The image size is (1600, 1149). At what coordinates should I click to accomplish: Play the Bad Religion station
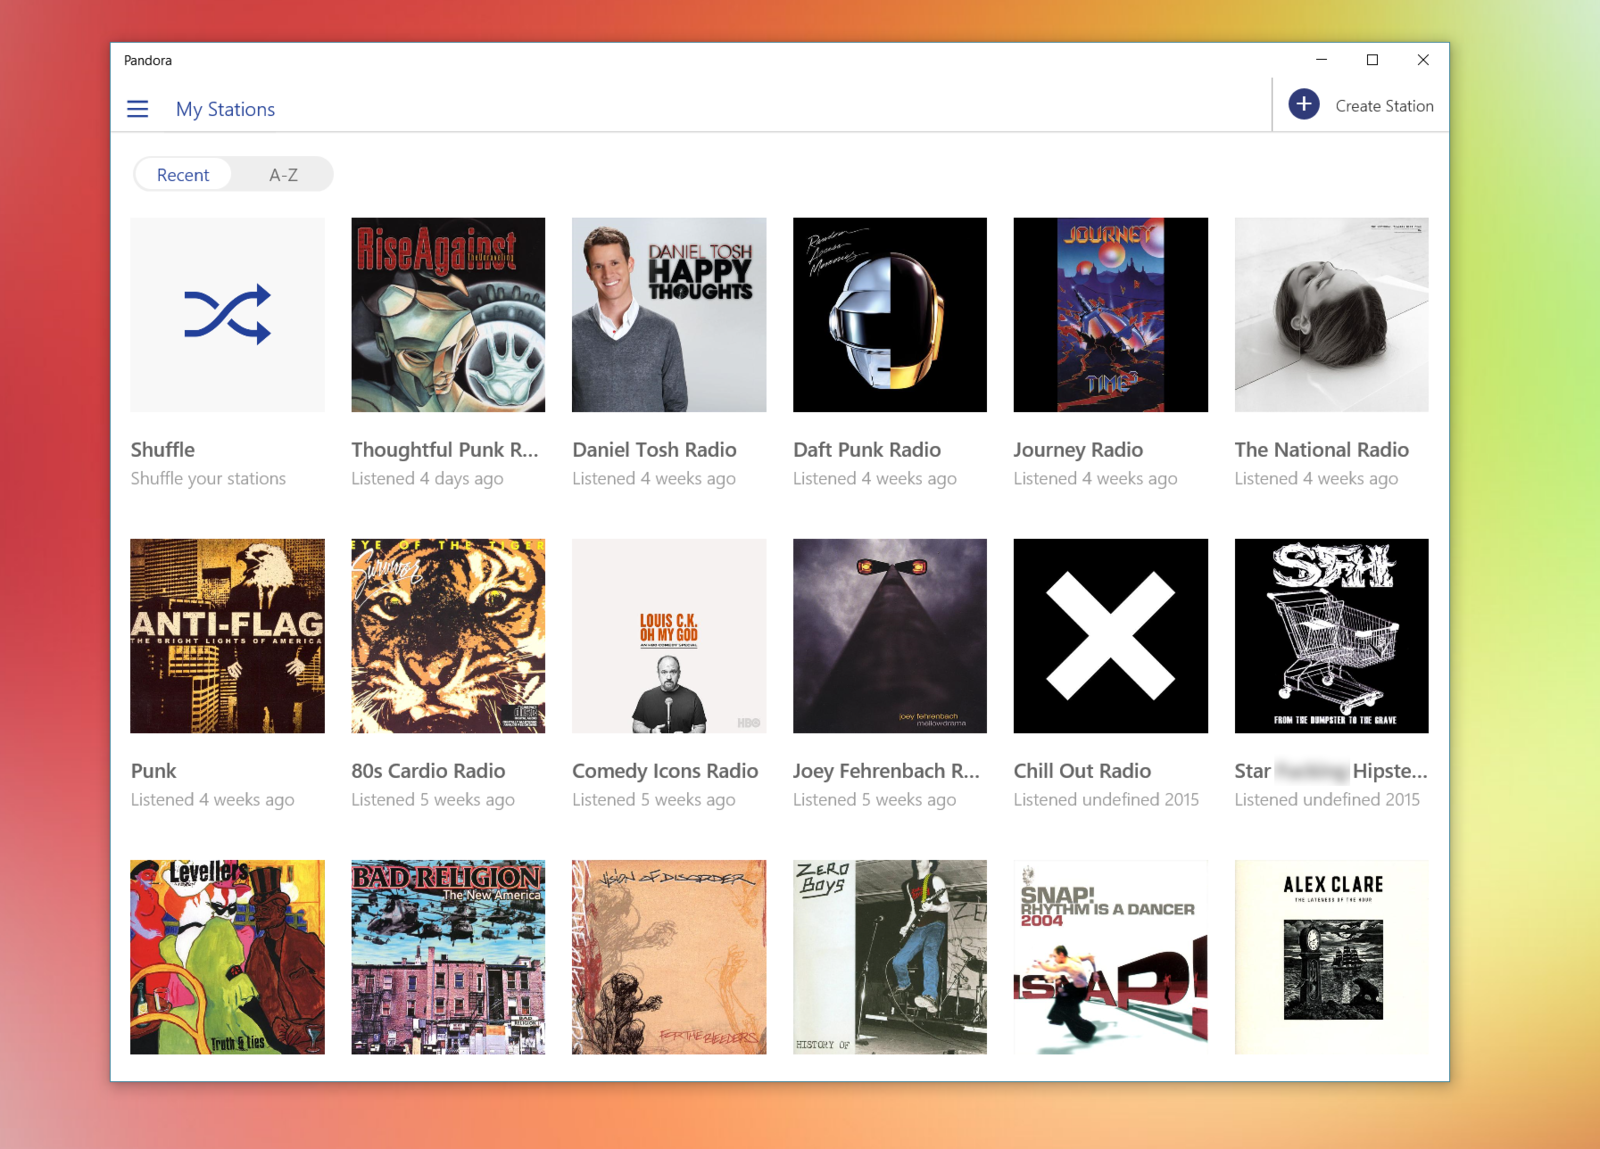pos(448,957)
